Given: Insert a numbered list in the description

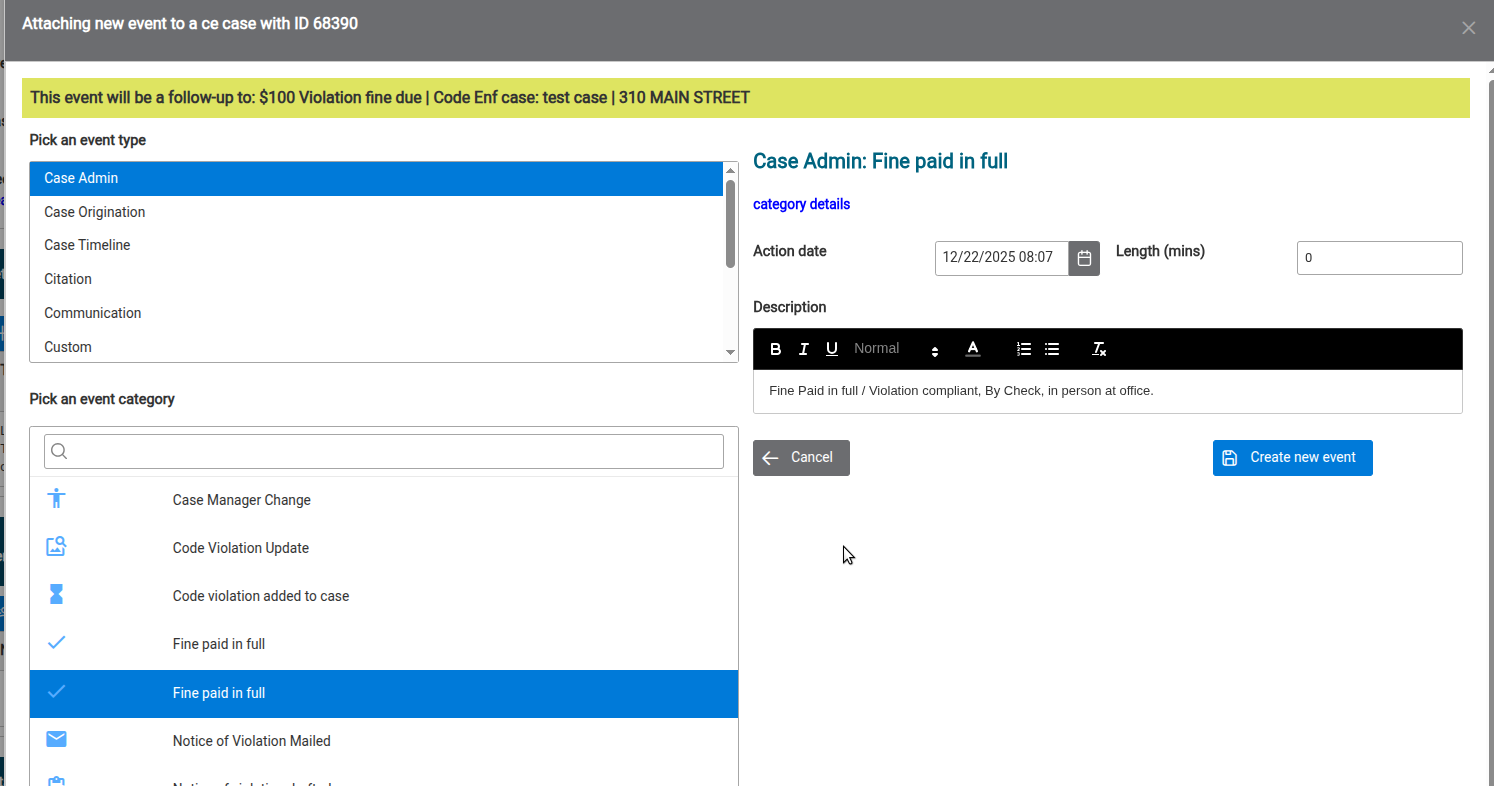Looking at the screenshot, I should pyautogui.click(x=1024, y=349).
